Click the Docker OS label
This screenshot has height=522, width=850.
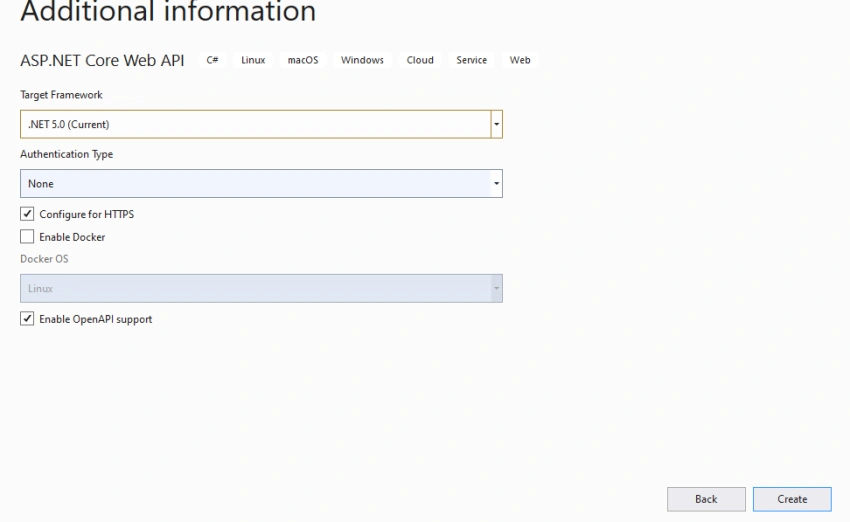point(44,259)
